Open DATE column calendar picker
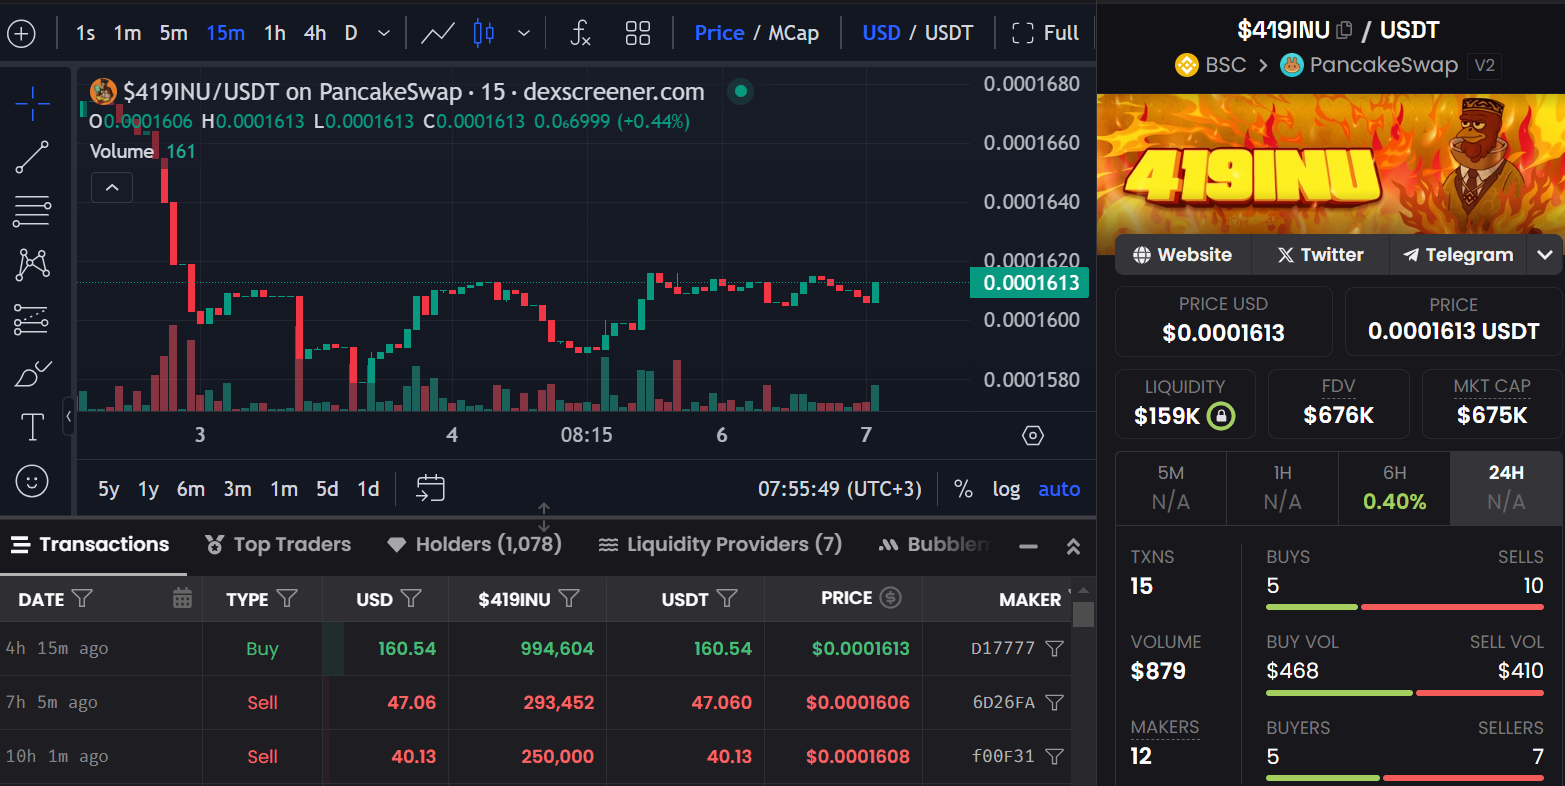Screen dimensions: 1565x786 tap(182, 598)
